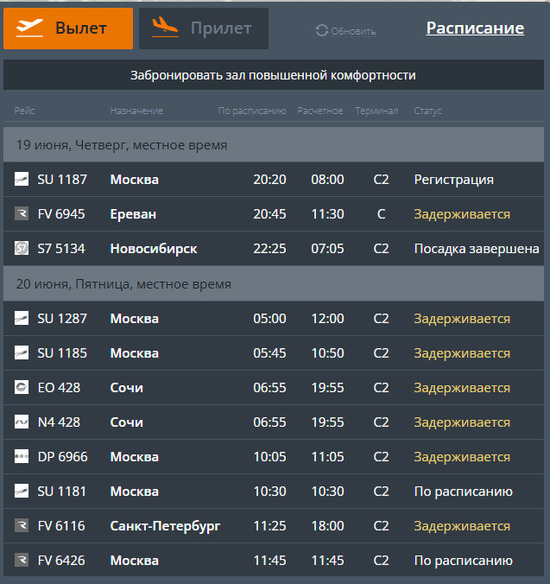
Task: Click the Терминал column header
Action: coord(376,111)
